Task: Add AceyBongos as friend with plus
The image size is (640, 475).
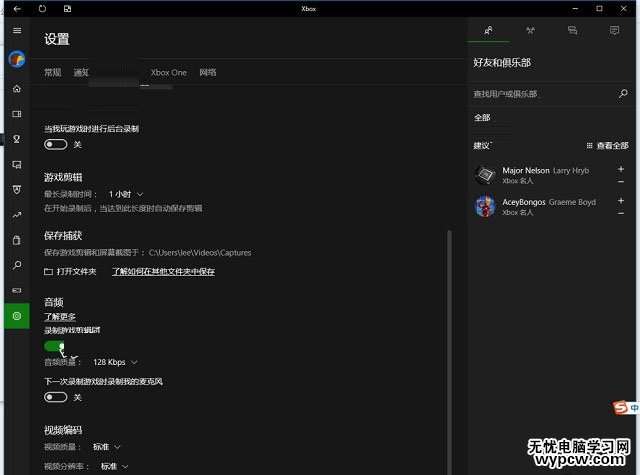Action: pos(621,200)
